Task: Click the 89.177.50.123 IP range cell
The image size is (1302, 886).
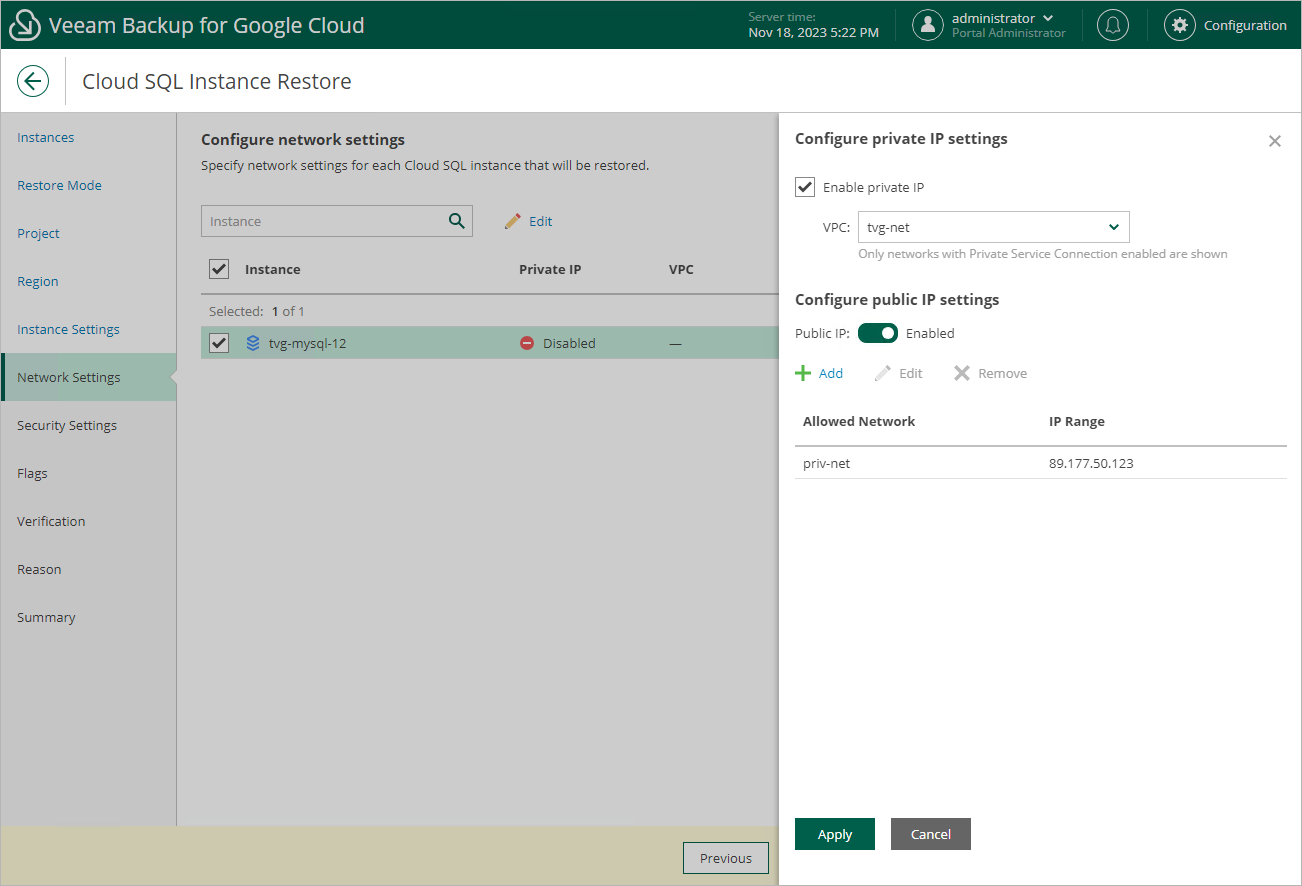Action: coord(1091,463)
